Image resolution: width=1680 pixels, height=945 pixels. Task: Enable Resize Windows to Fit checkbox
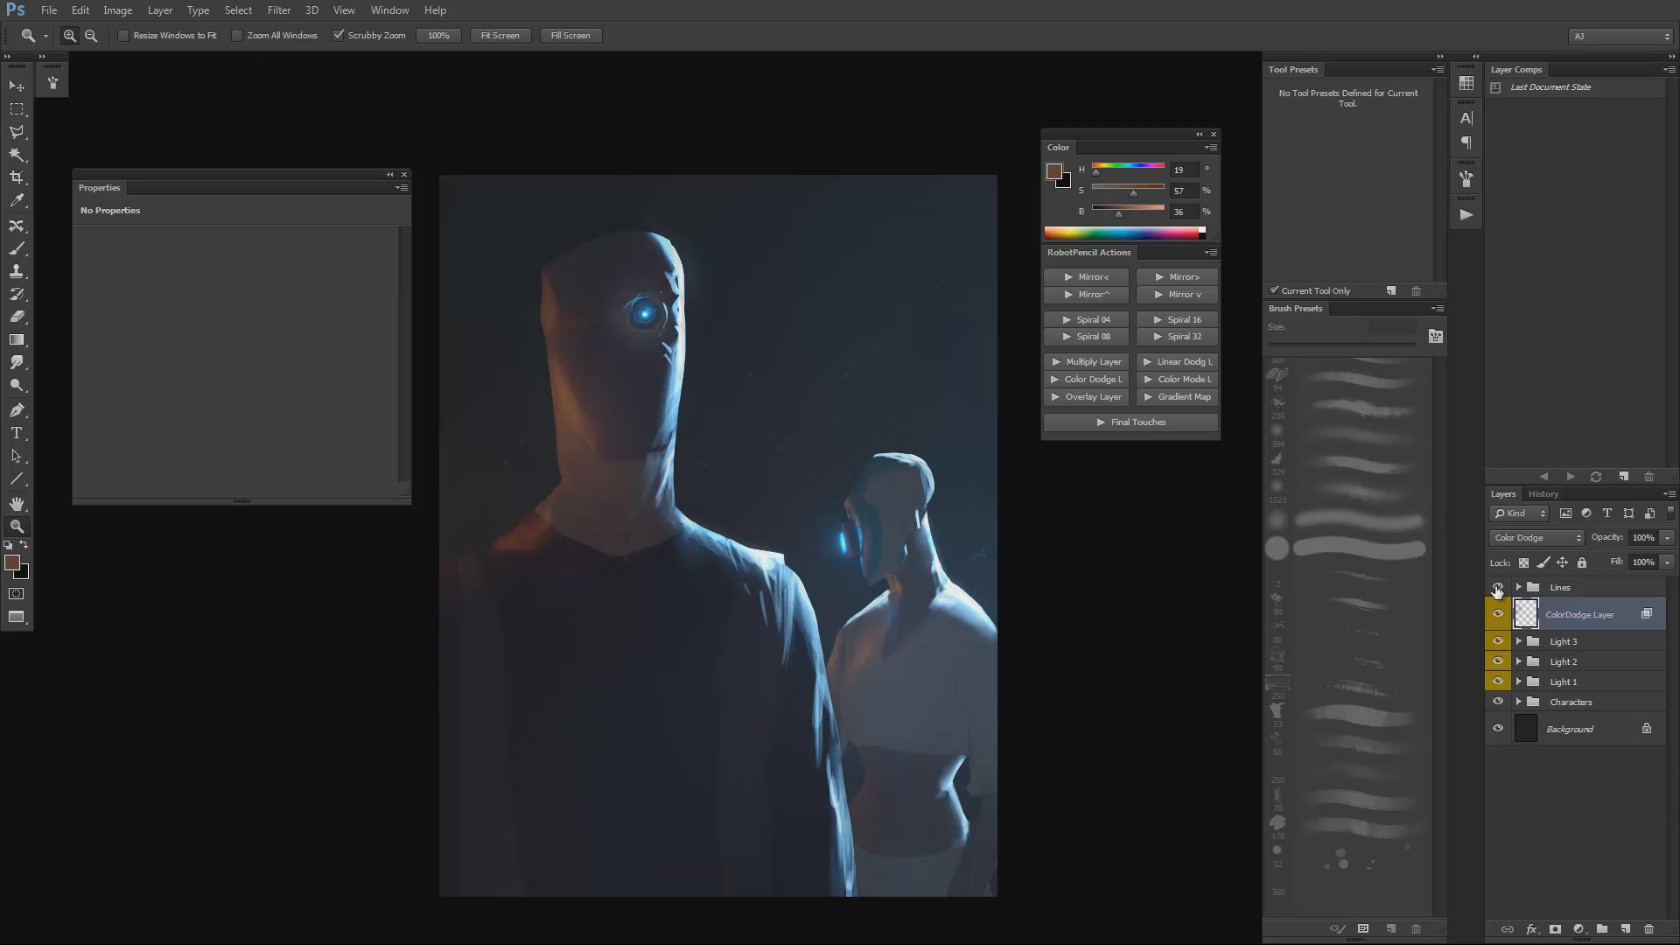[x=123, y=35]
